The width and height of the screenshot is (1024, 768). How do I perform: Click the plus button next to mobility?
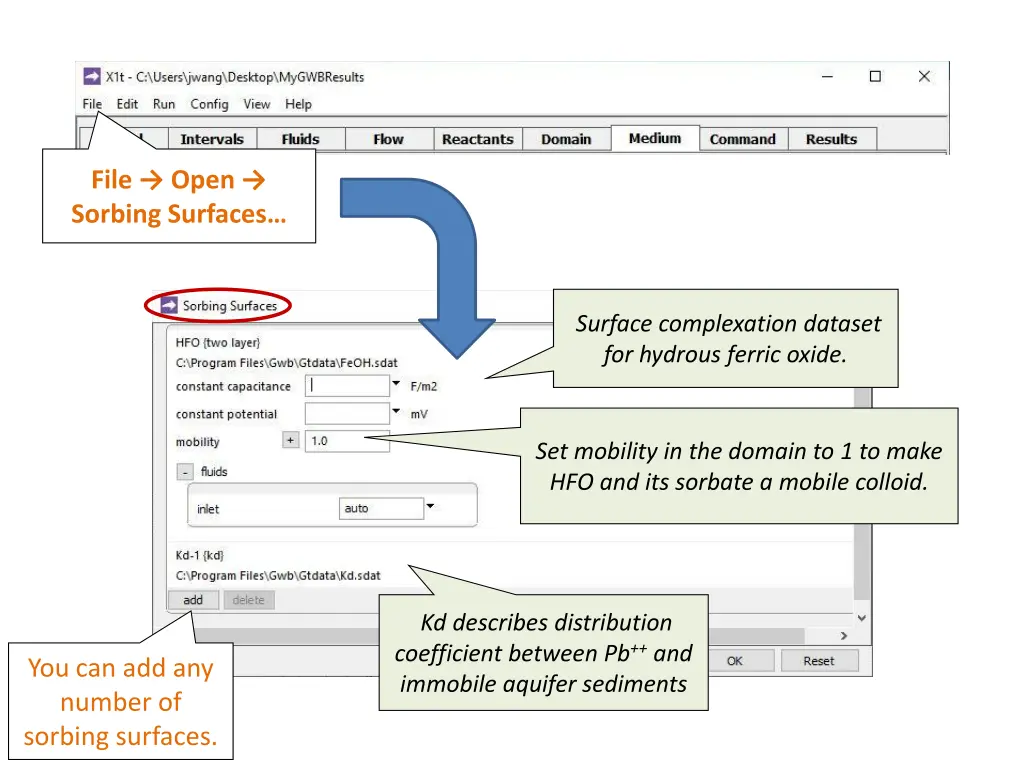(x=291, y=440)
